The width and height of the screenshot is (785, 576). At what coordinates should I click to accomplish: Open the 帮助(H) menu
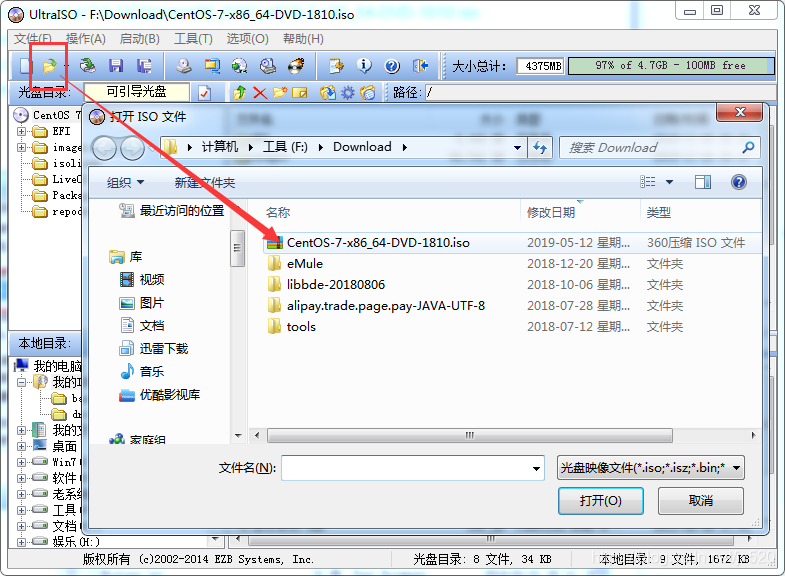pyautogui.click(x=303, y=39)
